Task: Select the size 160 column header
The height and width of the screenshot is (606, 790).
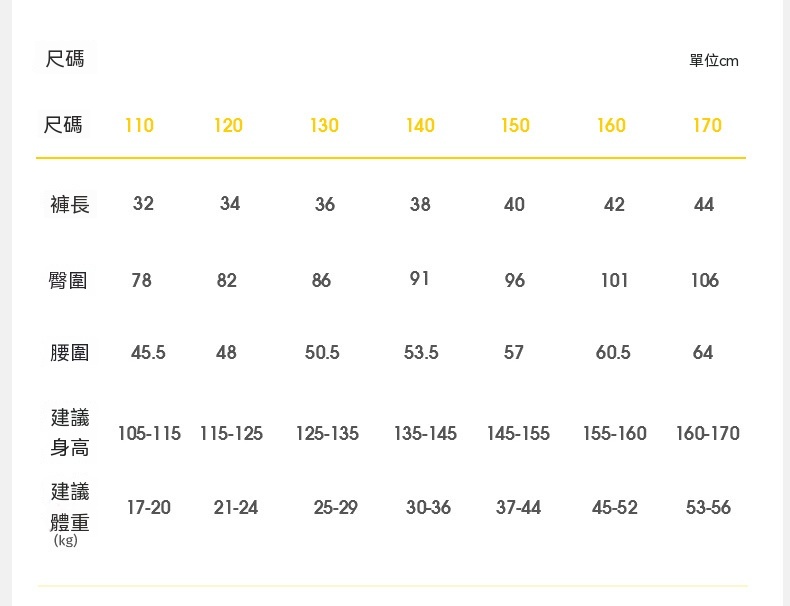Action: click(611, 126)
